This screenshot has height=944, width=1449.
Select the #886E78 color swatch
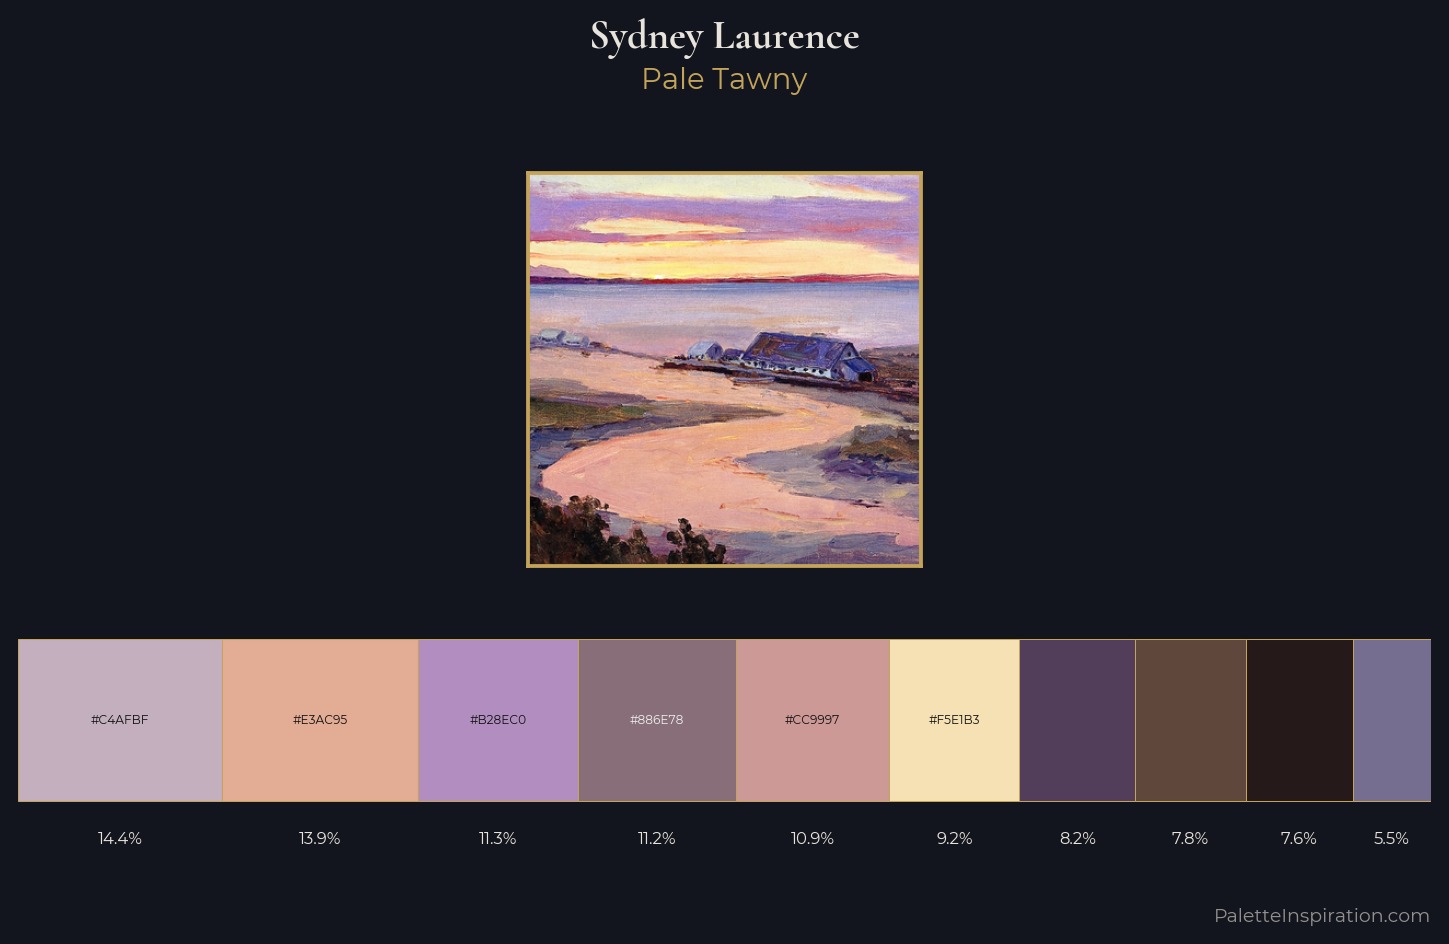click(657, 720)
